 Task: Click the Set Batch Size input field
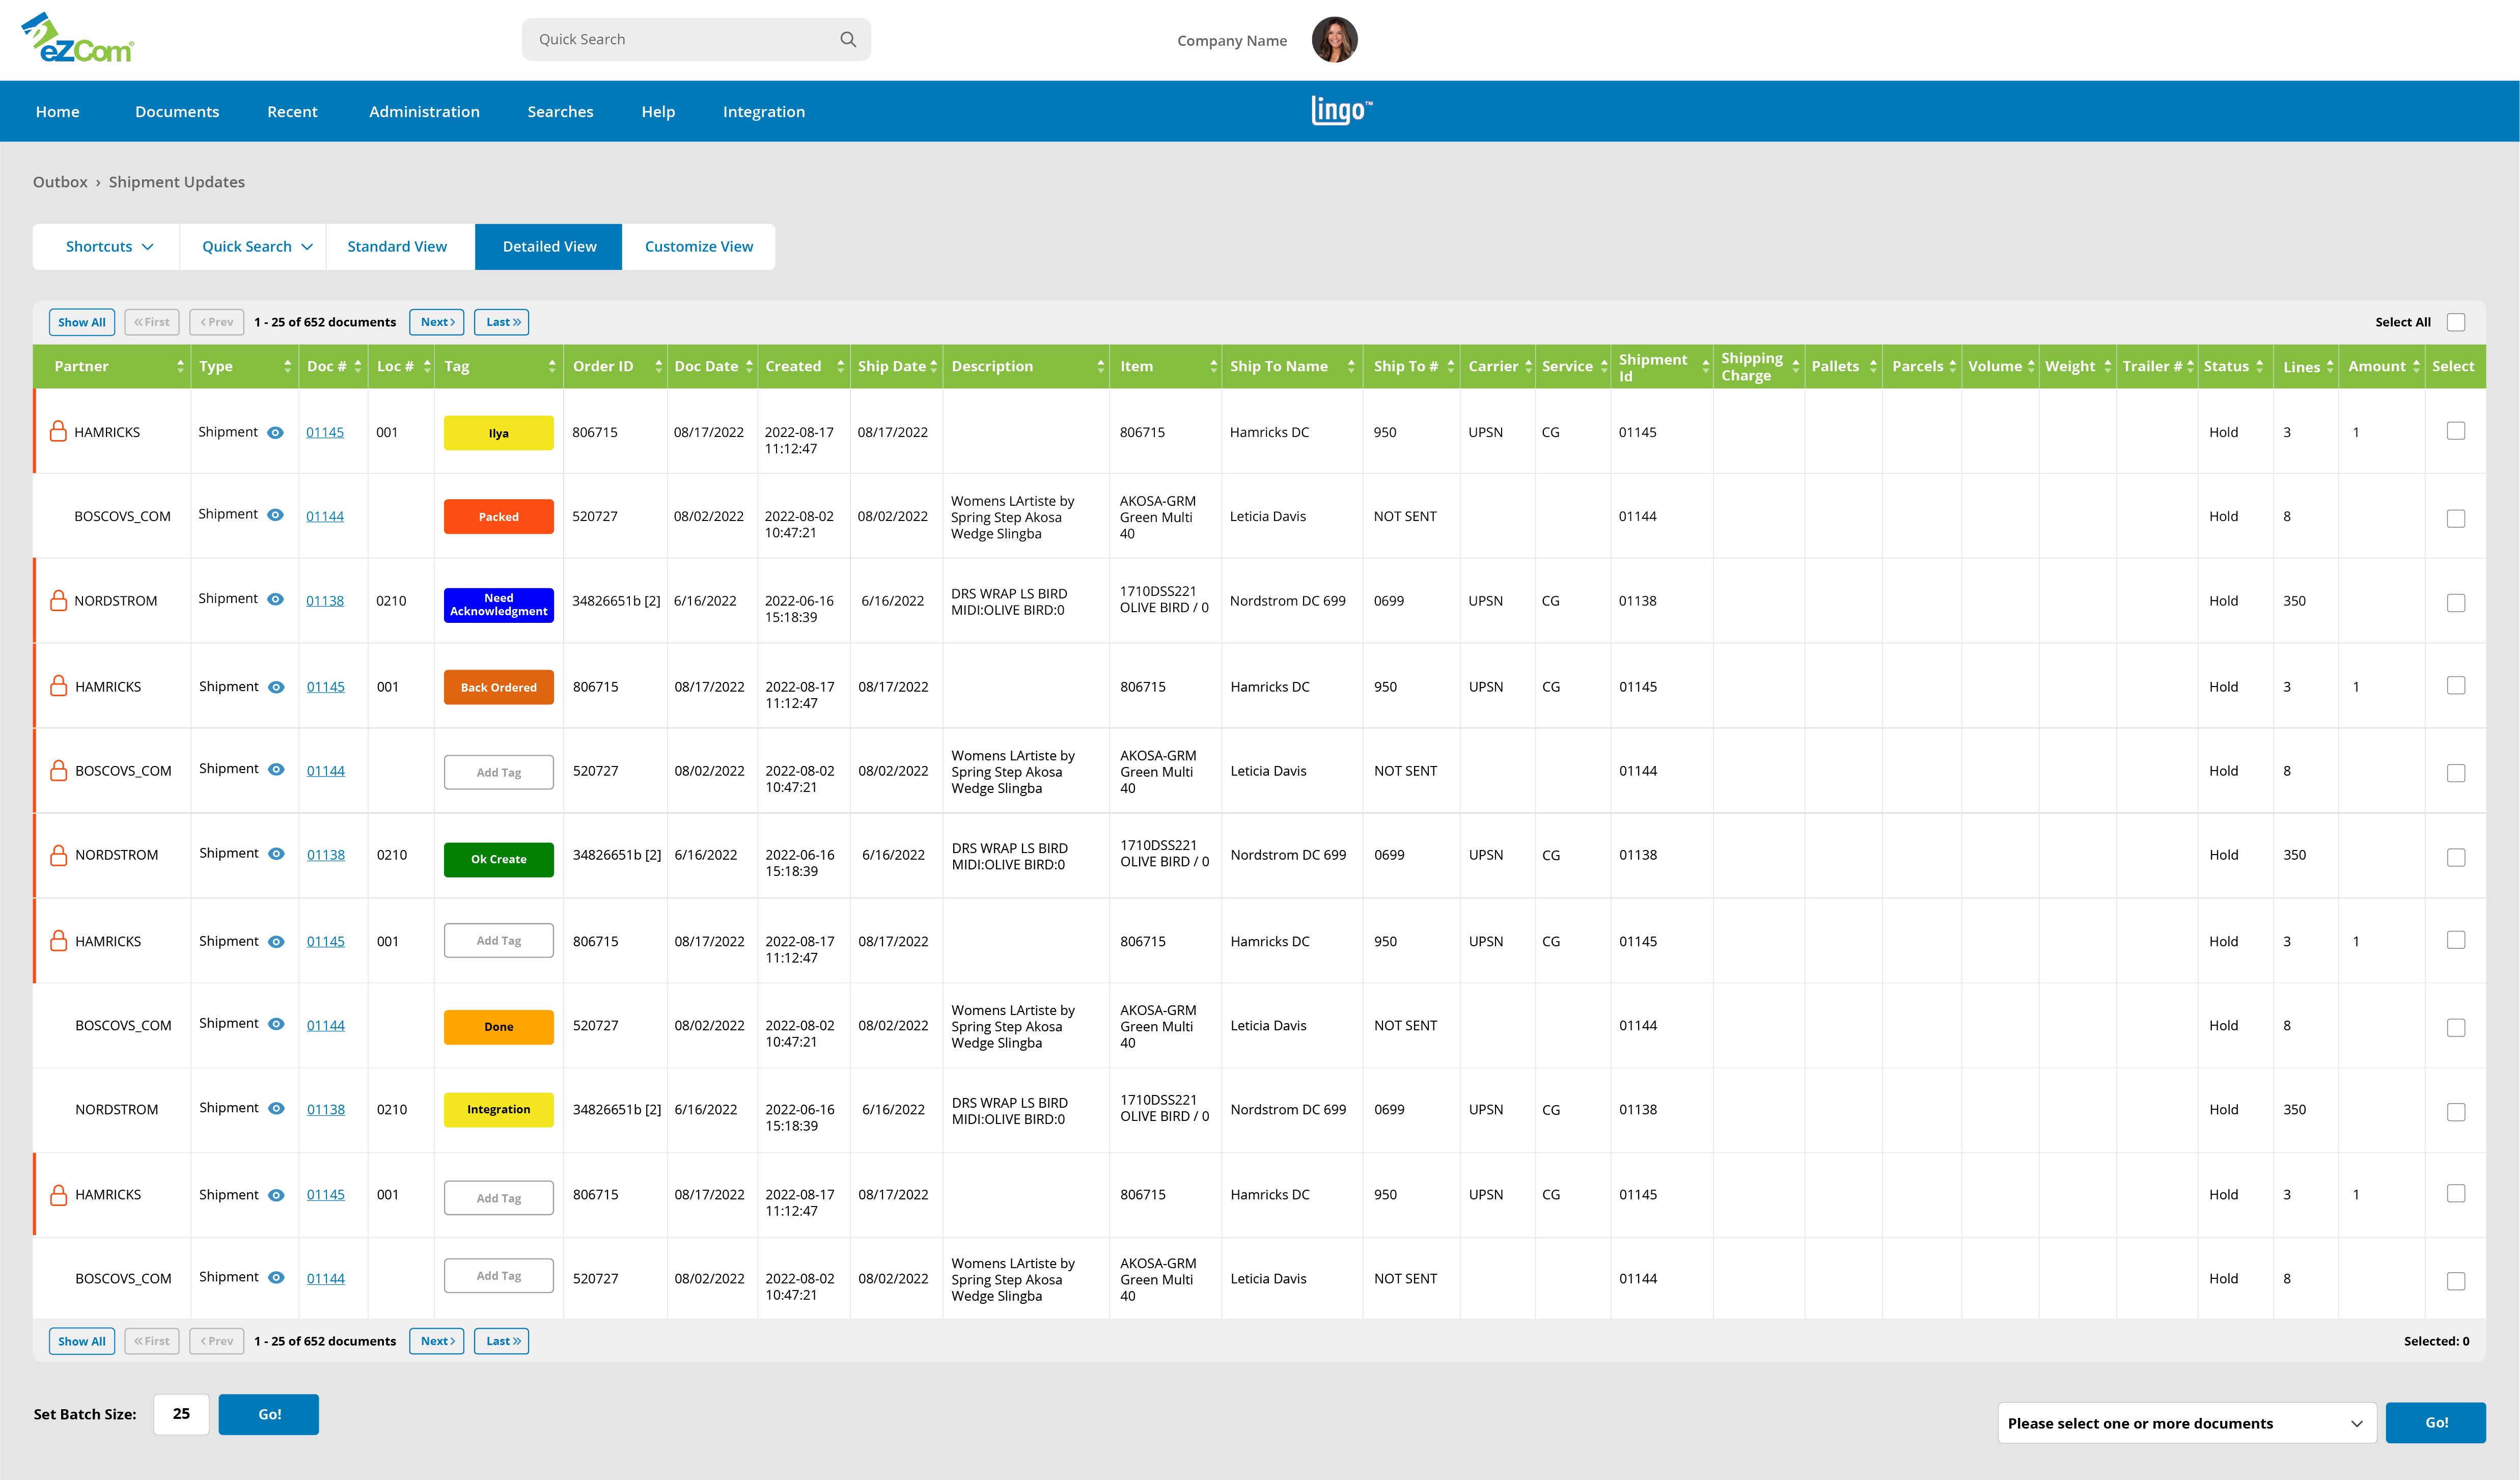[180, 1414]
